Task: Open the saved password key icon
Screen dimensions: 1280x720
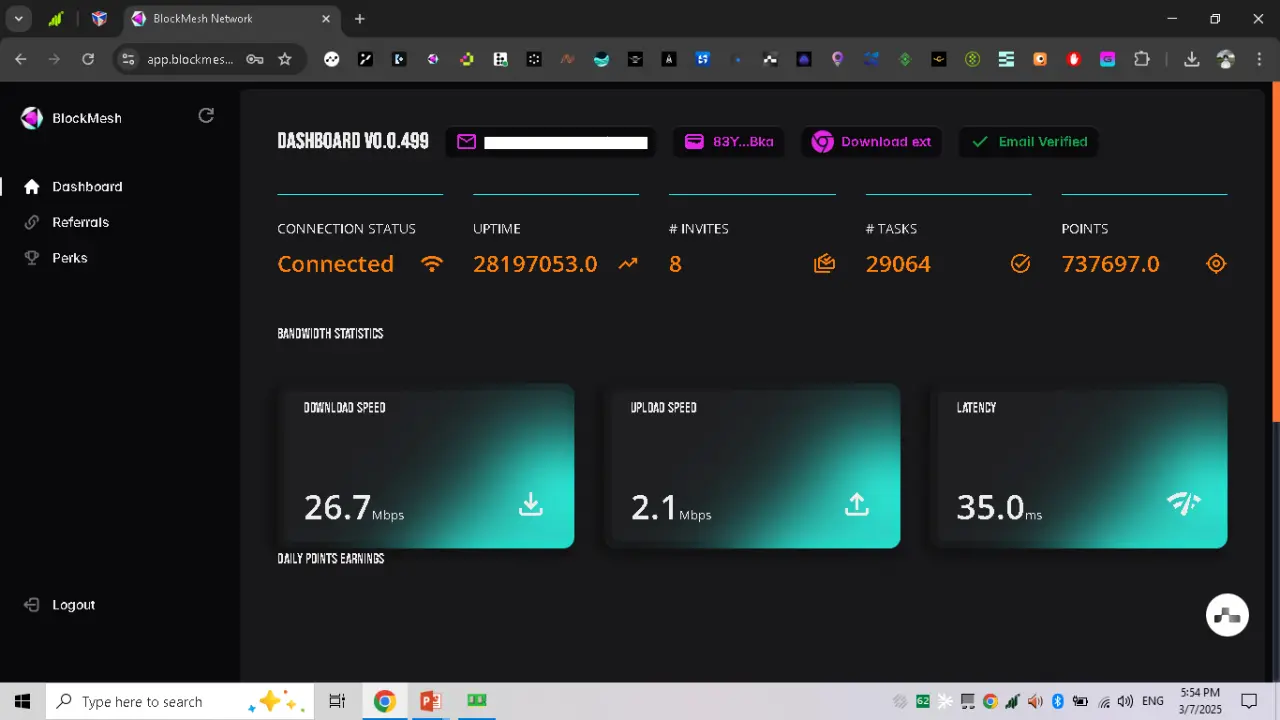Action: coord(255,59)
